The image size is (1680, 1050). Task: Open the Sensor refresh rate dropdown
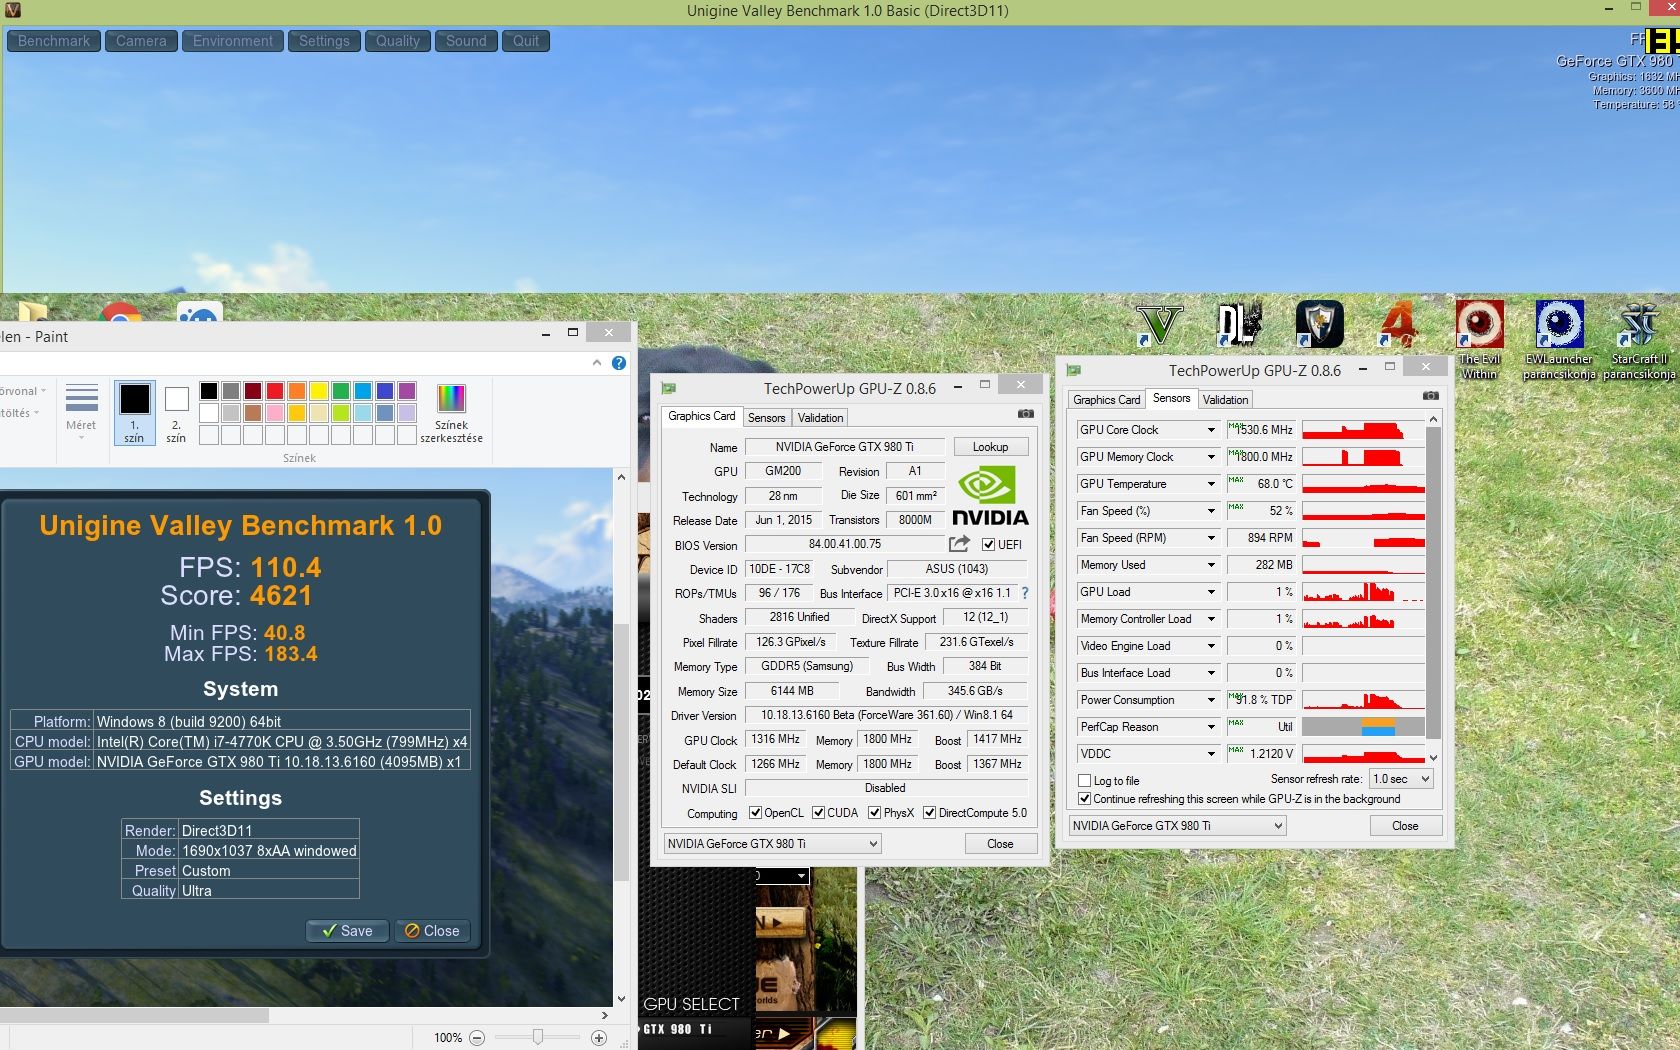pos(1401,779)
